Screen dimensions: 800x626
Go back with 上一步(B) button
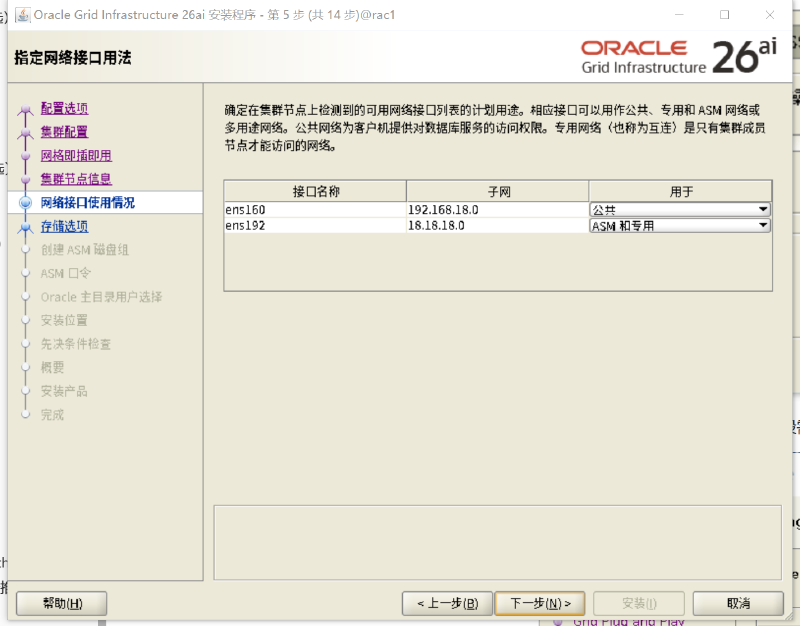point(447,604)
